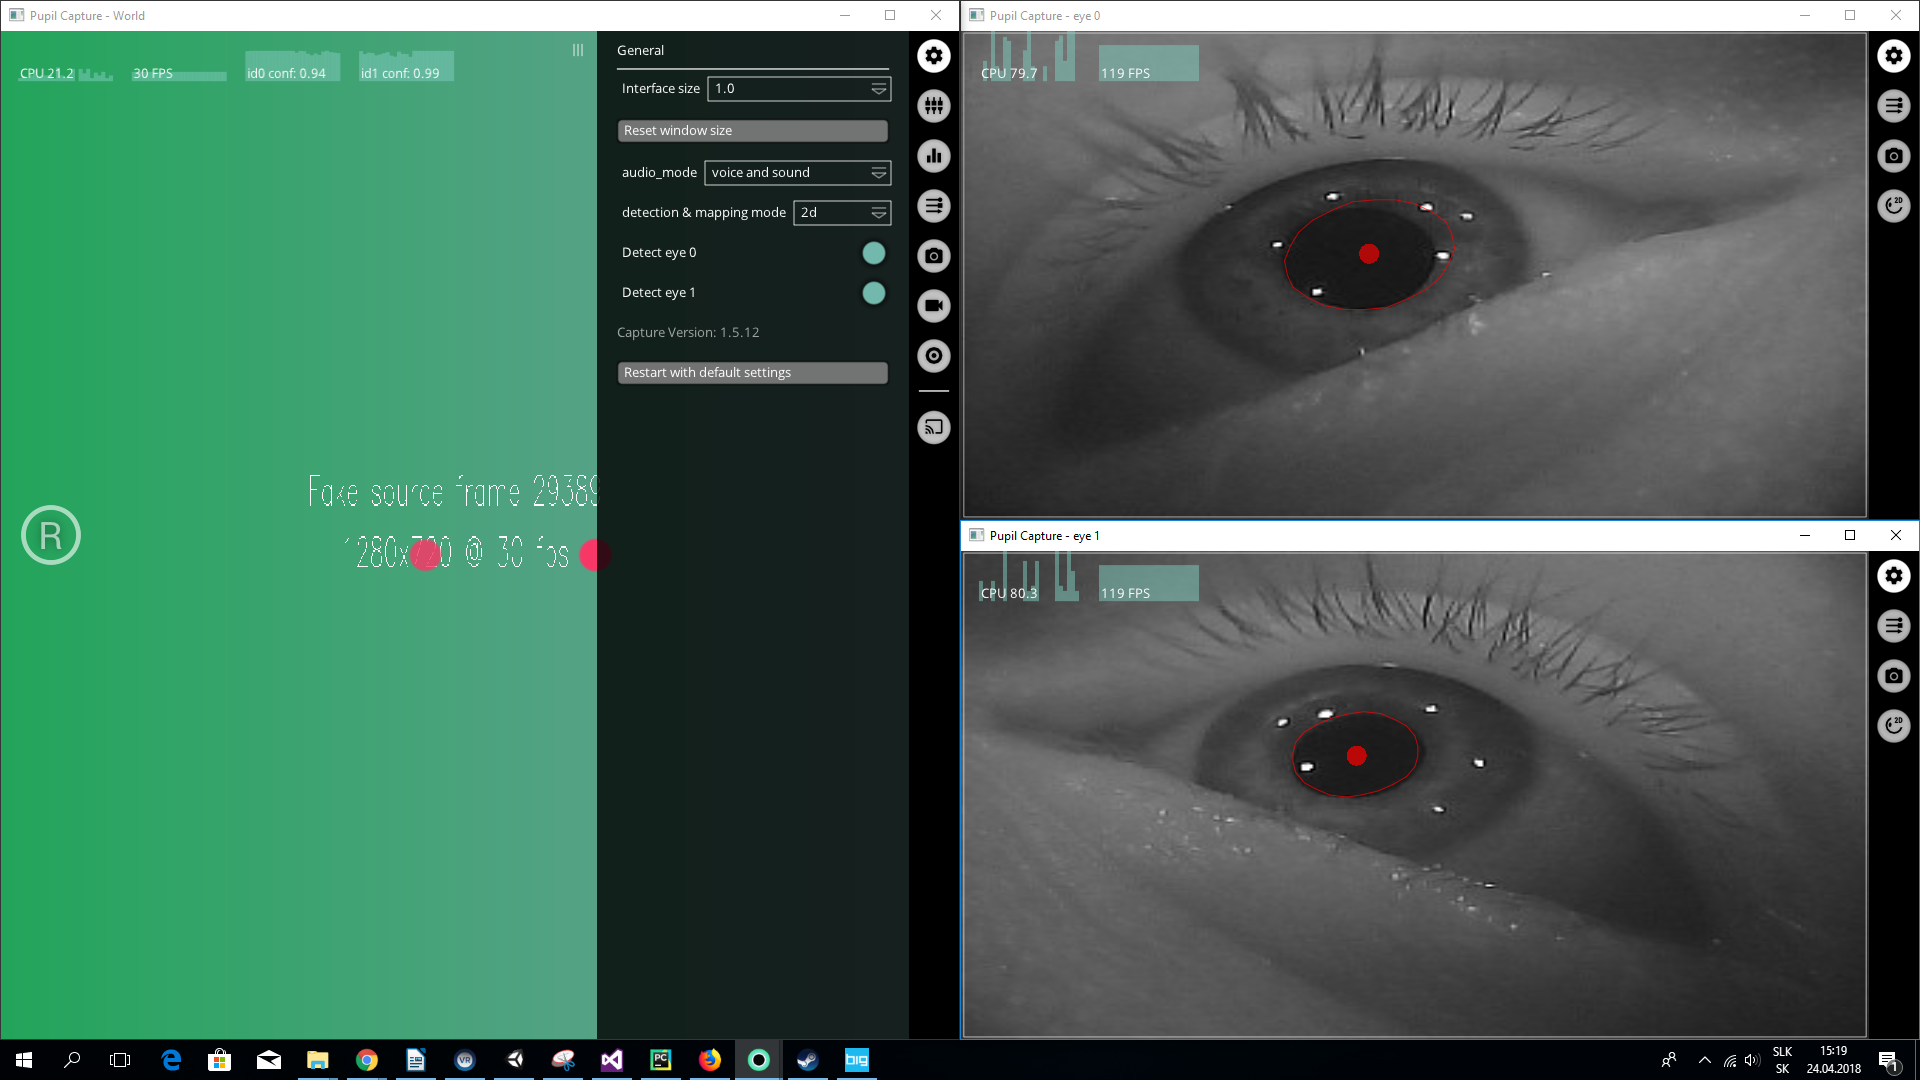Switch to Pupil Capture taskbar icon
This screenshot has height=1080, width=1920.
click(x=759, y=1060)
